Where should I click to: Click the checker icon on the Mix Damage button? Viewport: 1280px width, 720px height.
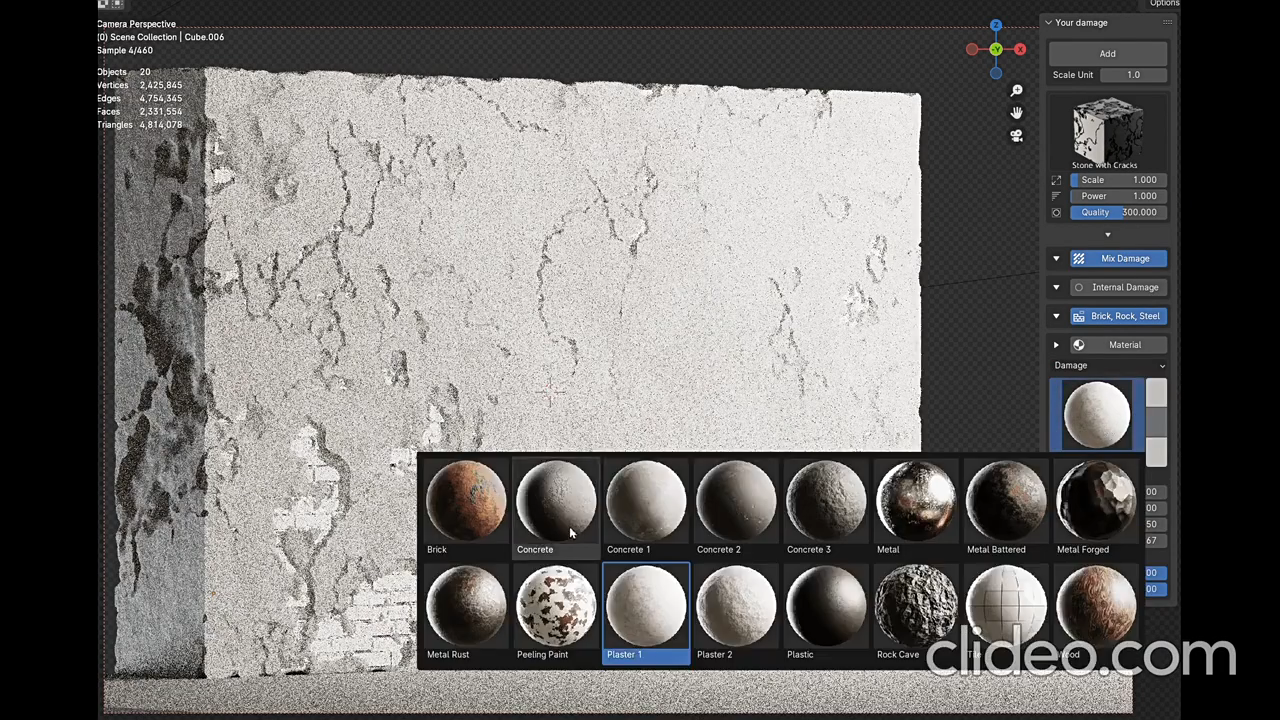pyautogui.click(x=1078, y=258)
